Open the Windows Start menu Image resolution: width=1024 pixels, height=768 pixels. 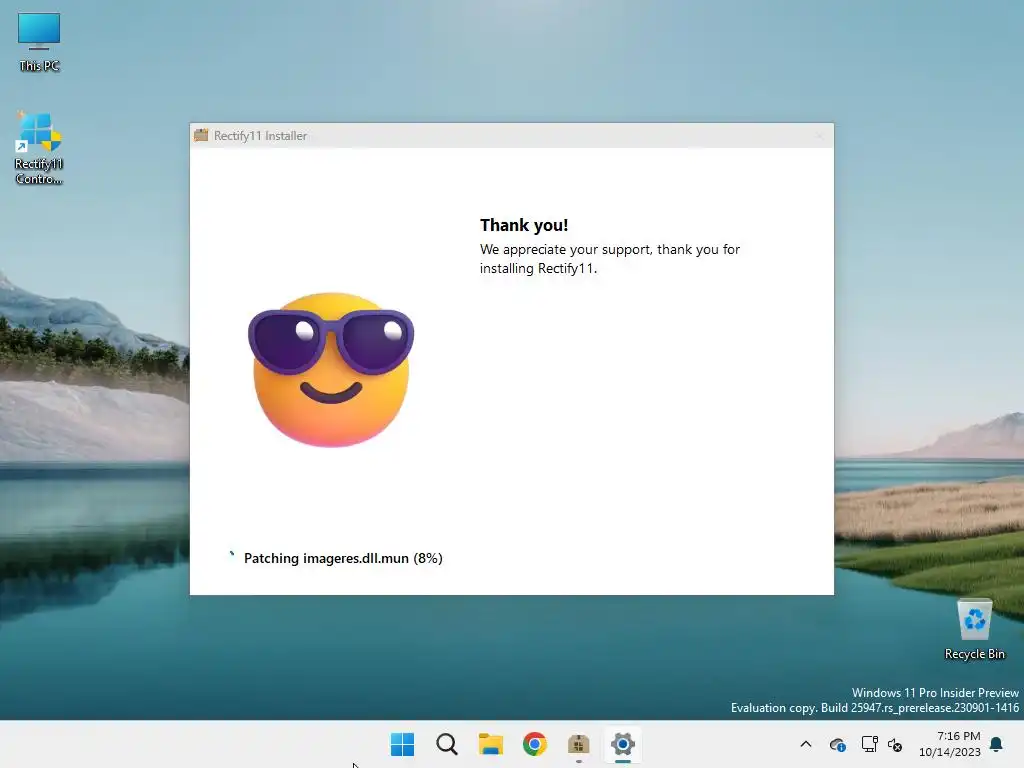point(402,744)
